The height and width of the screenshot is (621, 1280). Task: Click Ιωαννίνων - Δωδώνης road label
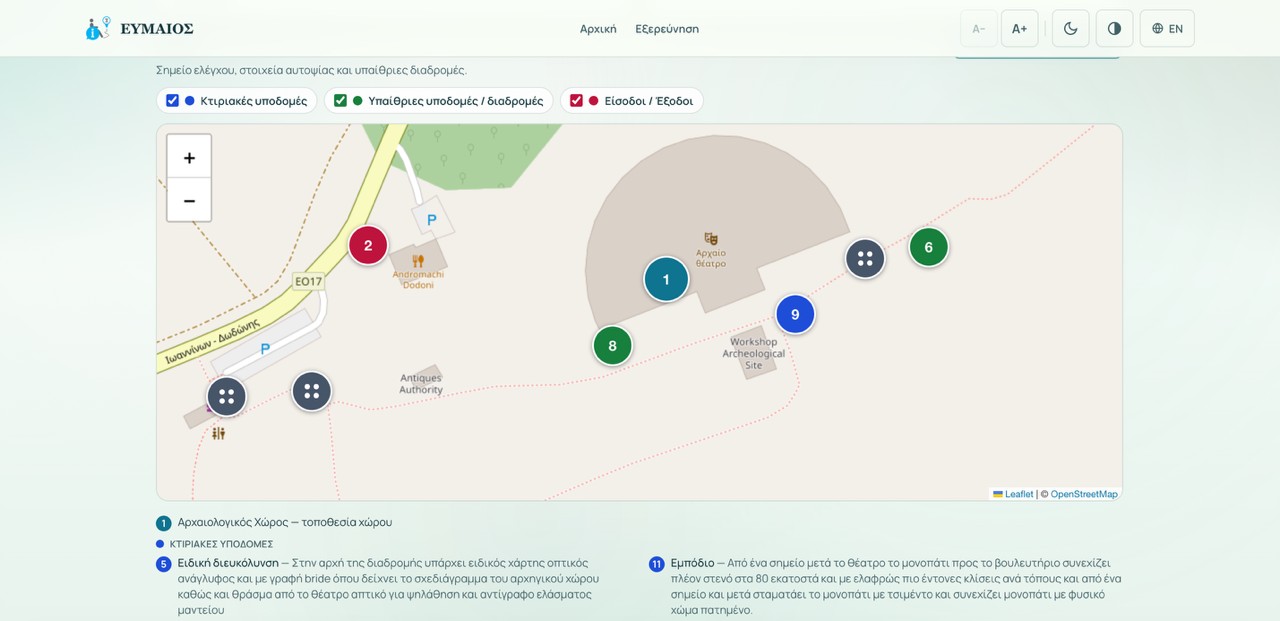(212, 341)
